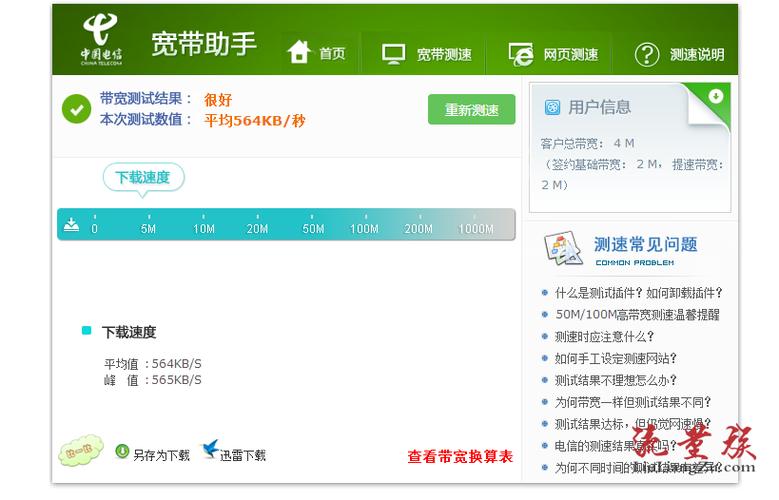The image size is (779, 500).
Task: Click the 5M mark on speed scale
Action: (x=148, y=229)
